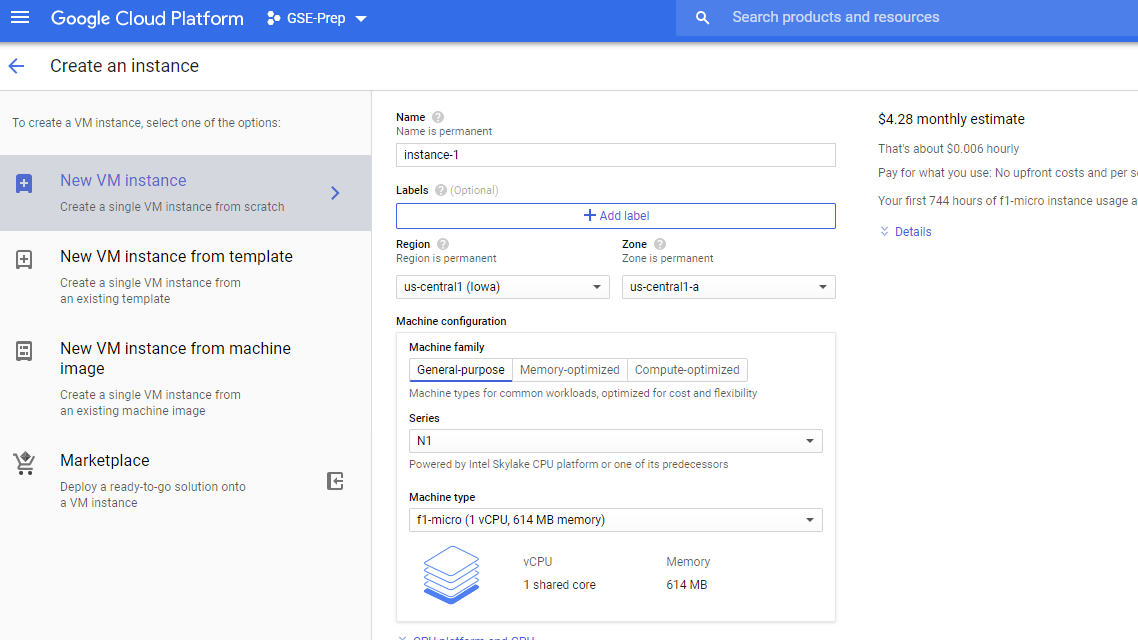1138x640 pixels.
Task: Open the us-central1-a zone dropdown
Action: click(728, 287)
